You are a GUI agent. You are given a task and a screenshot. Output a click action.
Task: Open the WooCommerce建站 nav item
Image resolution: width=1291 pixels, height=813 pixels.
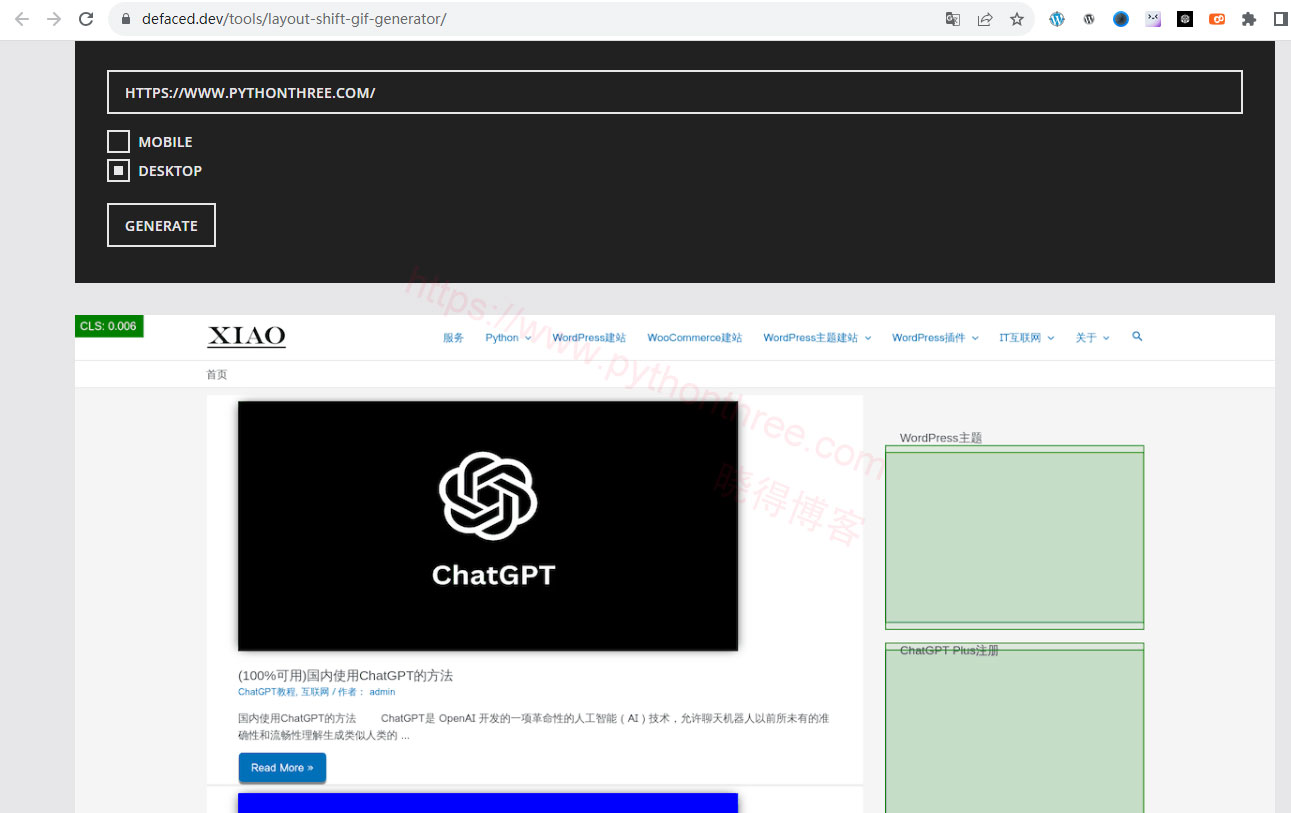pyautogui.click(x=695, y=338)
